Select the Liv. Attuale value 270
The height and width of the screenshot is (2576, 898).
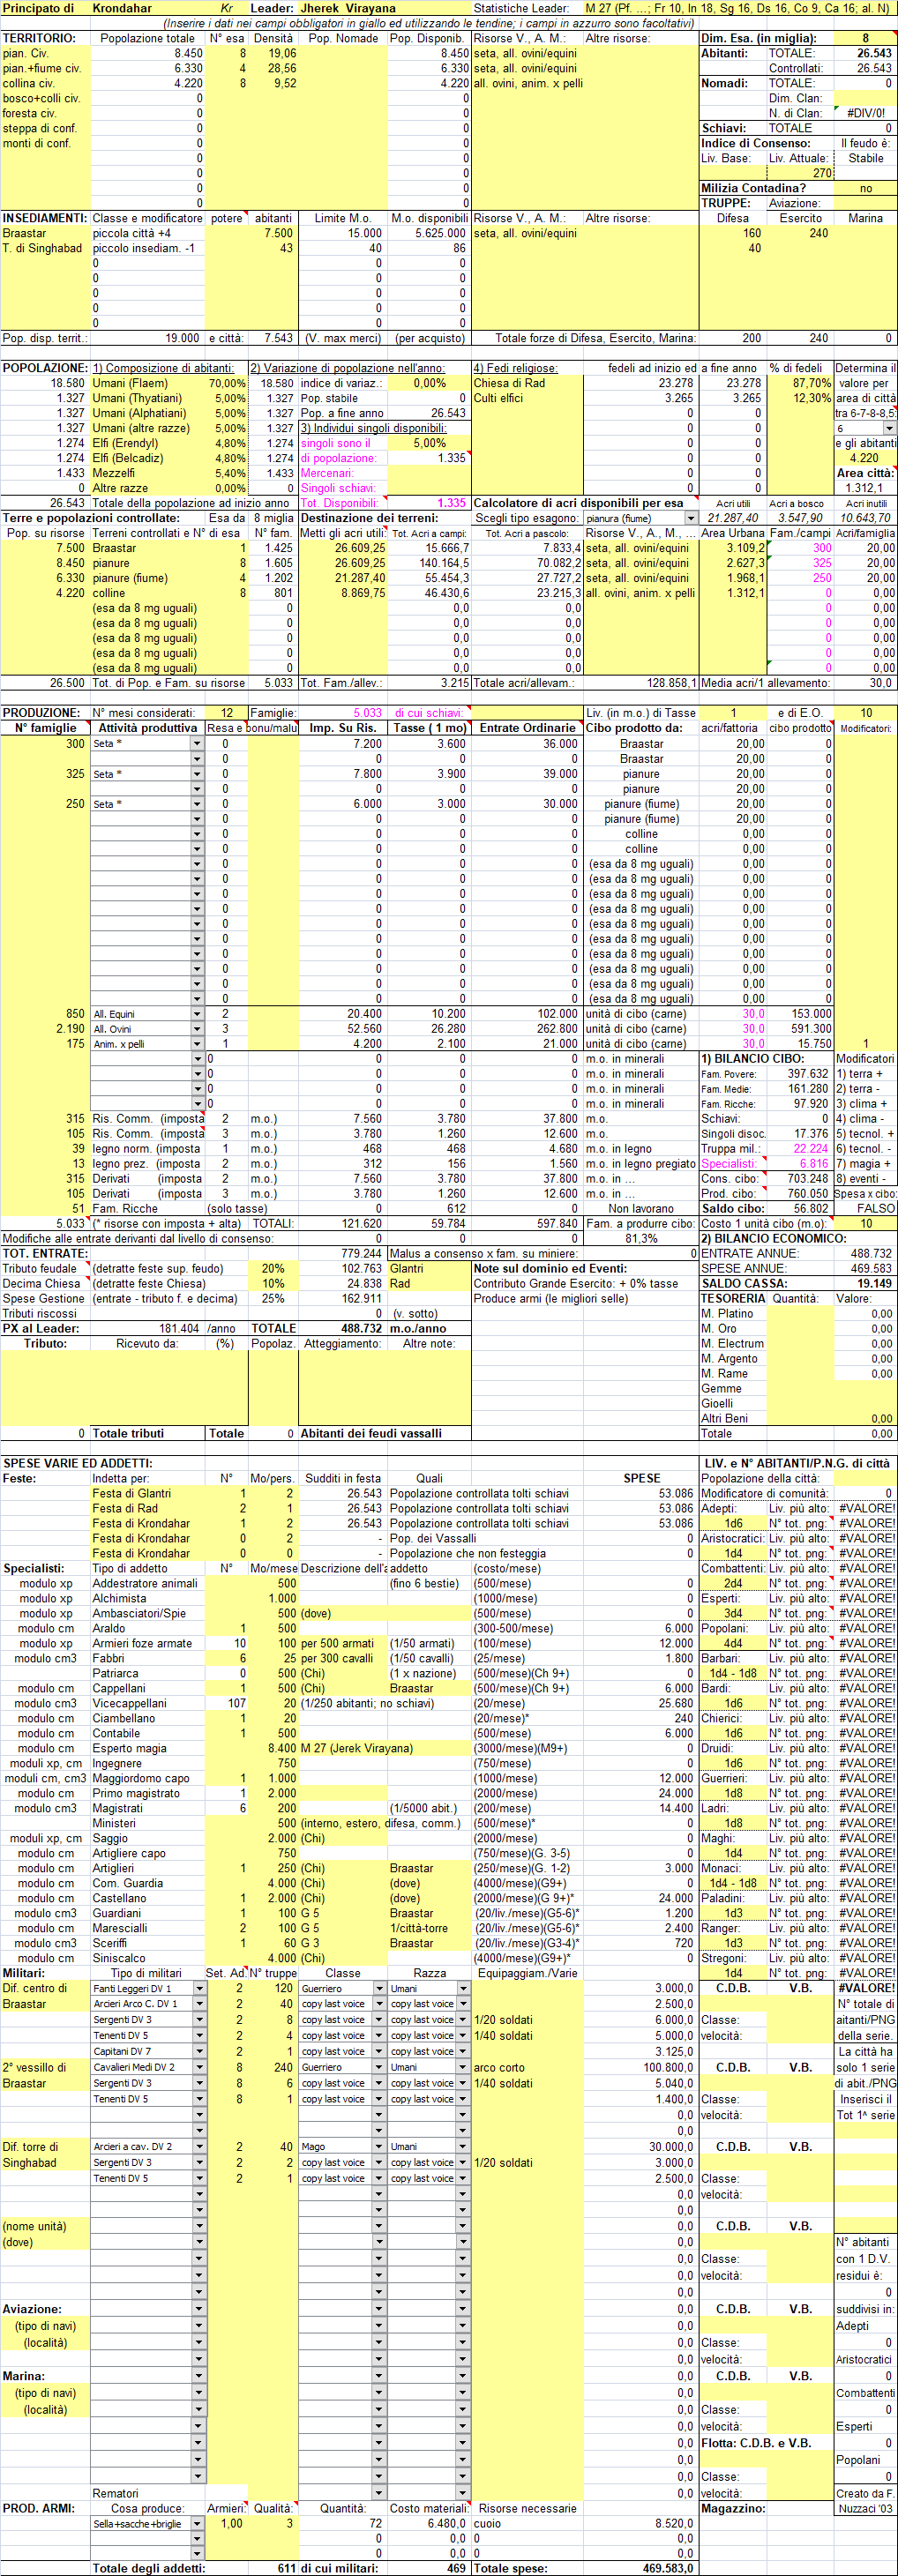pyautogui.click(x=800, y=173)
